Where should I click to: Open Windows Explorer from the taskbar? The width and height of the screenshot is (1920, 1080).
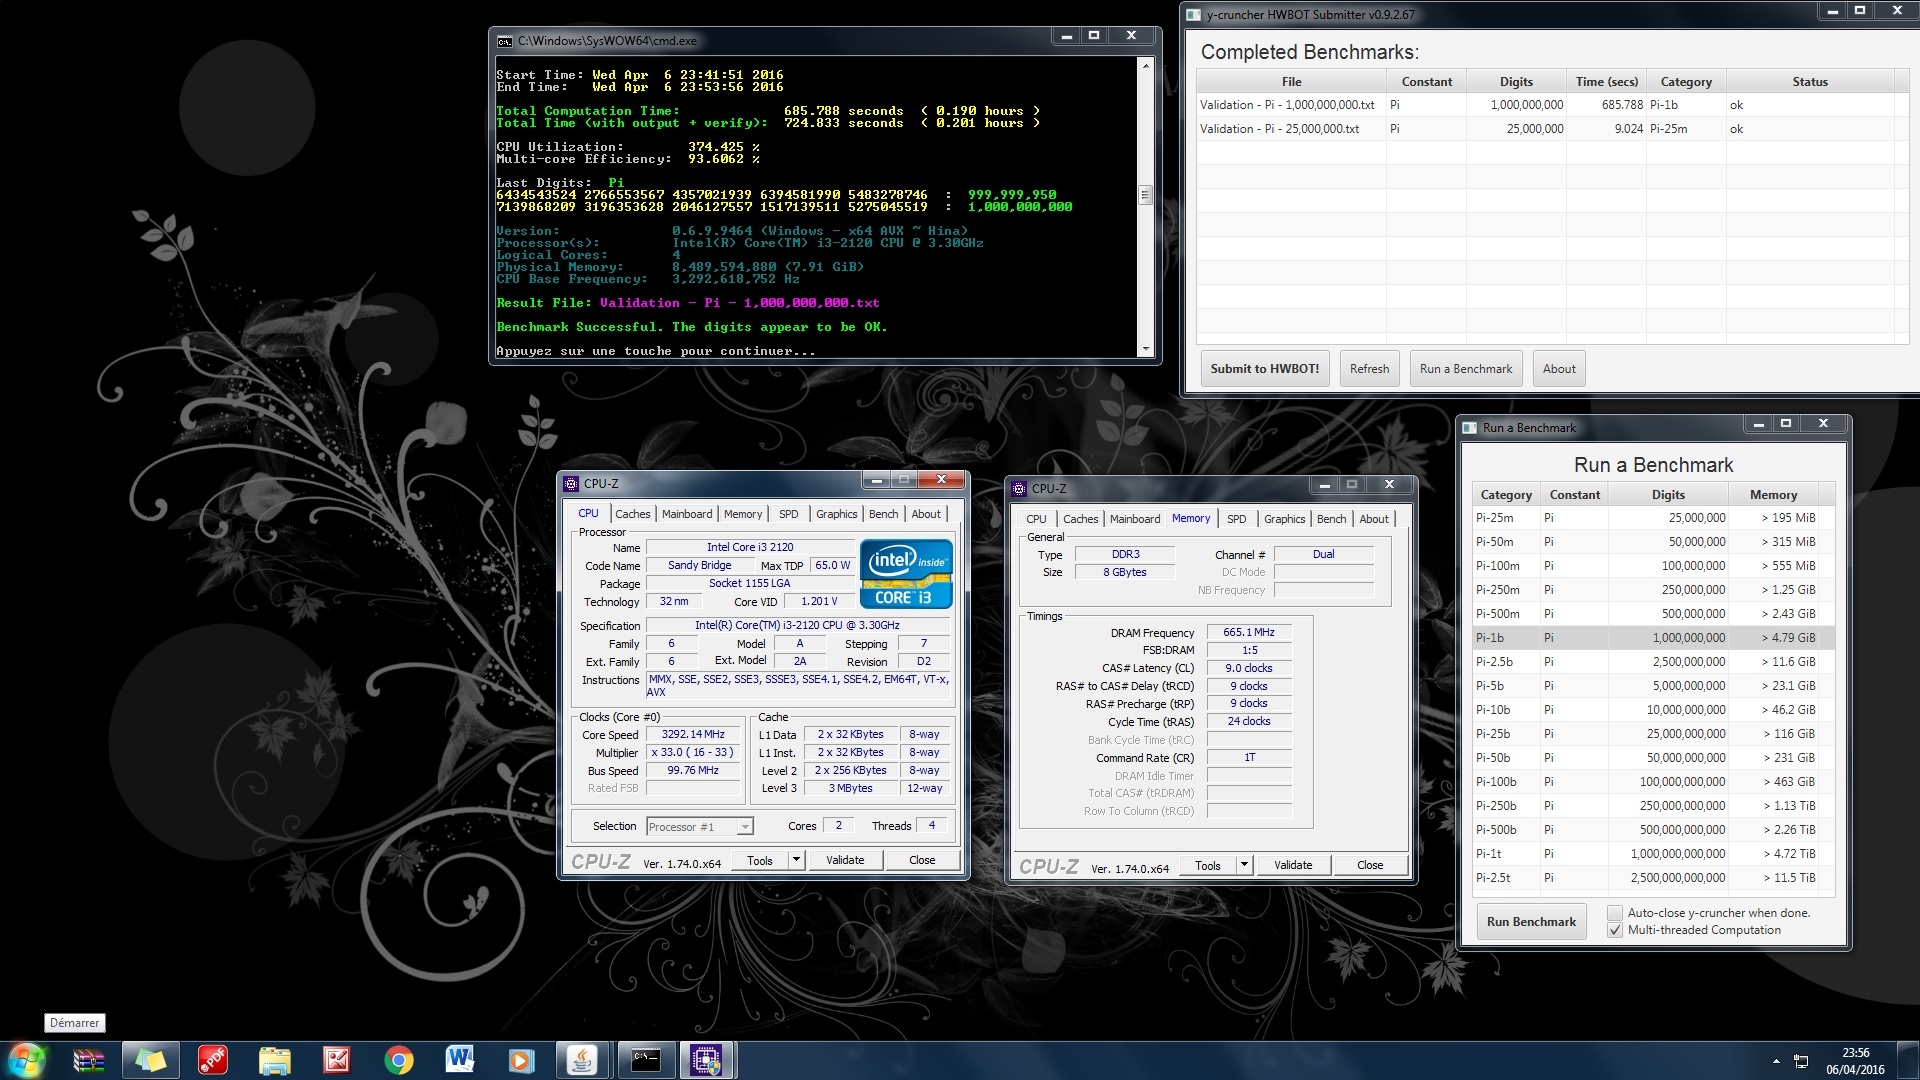[x=275, y=1060]
